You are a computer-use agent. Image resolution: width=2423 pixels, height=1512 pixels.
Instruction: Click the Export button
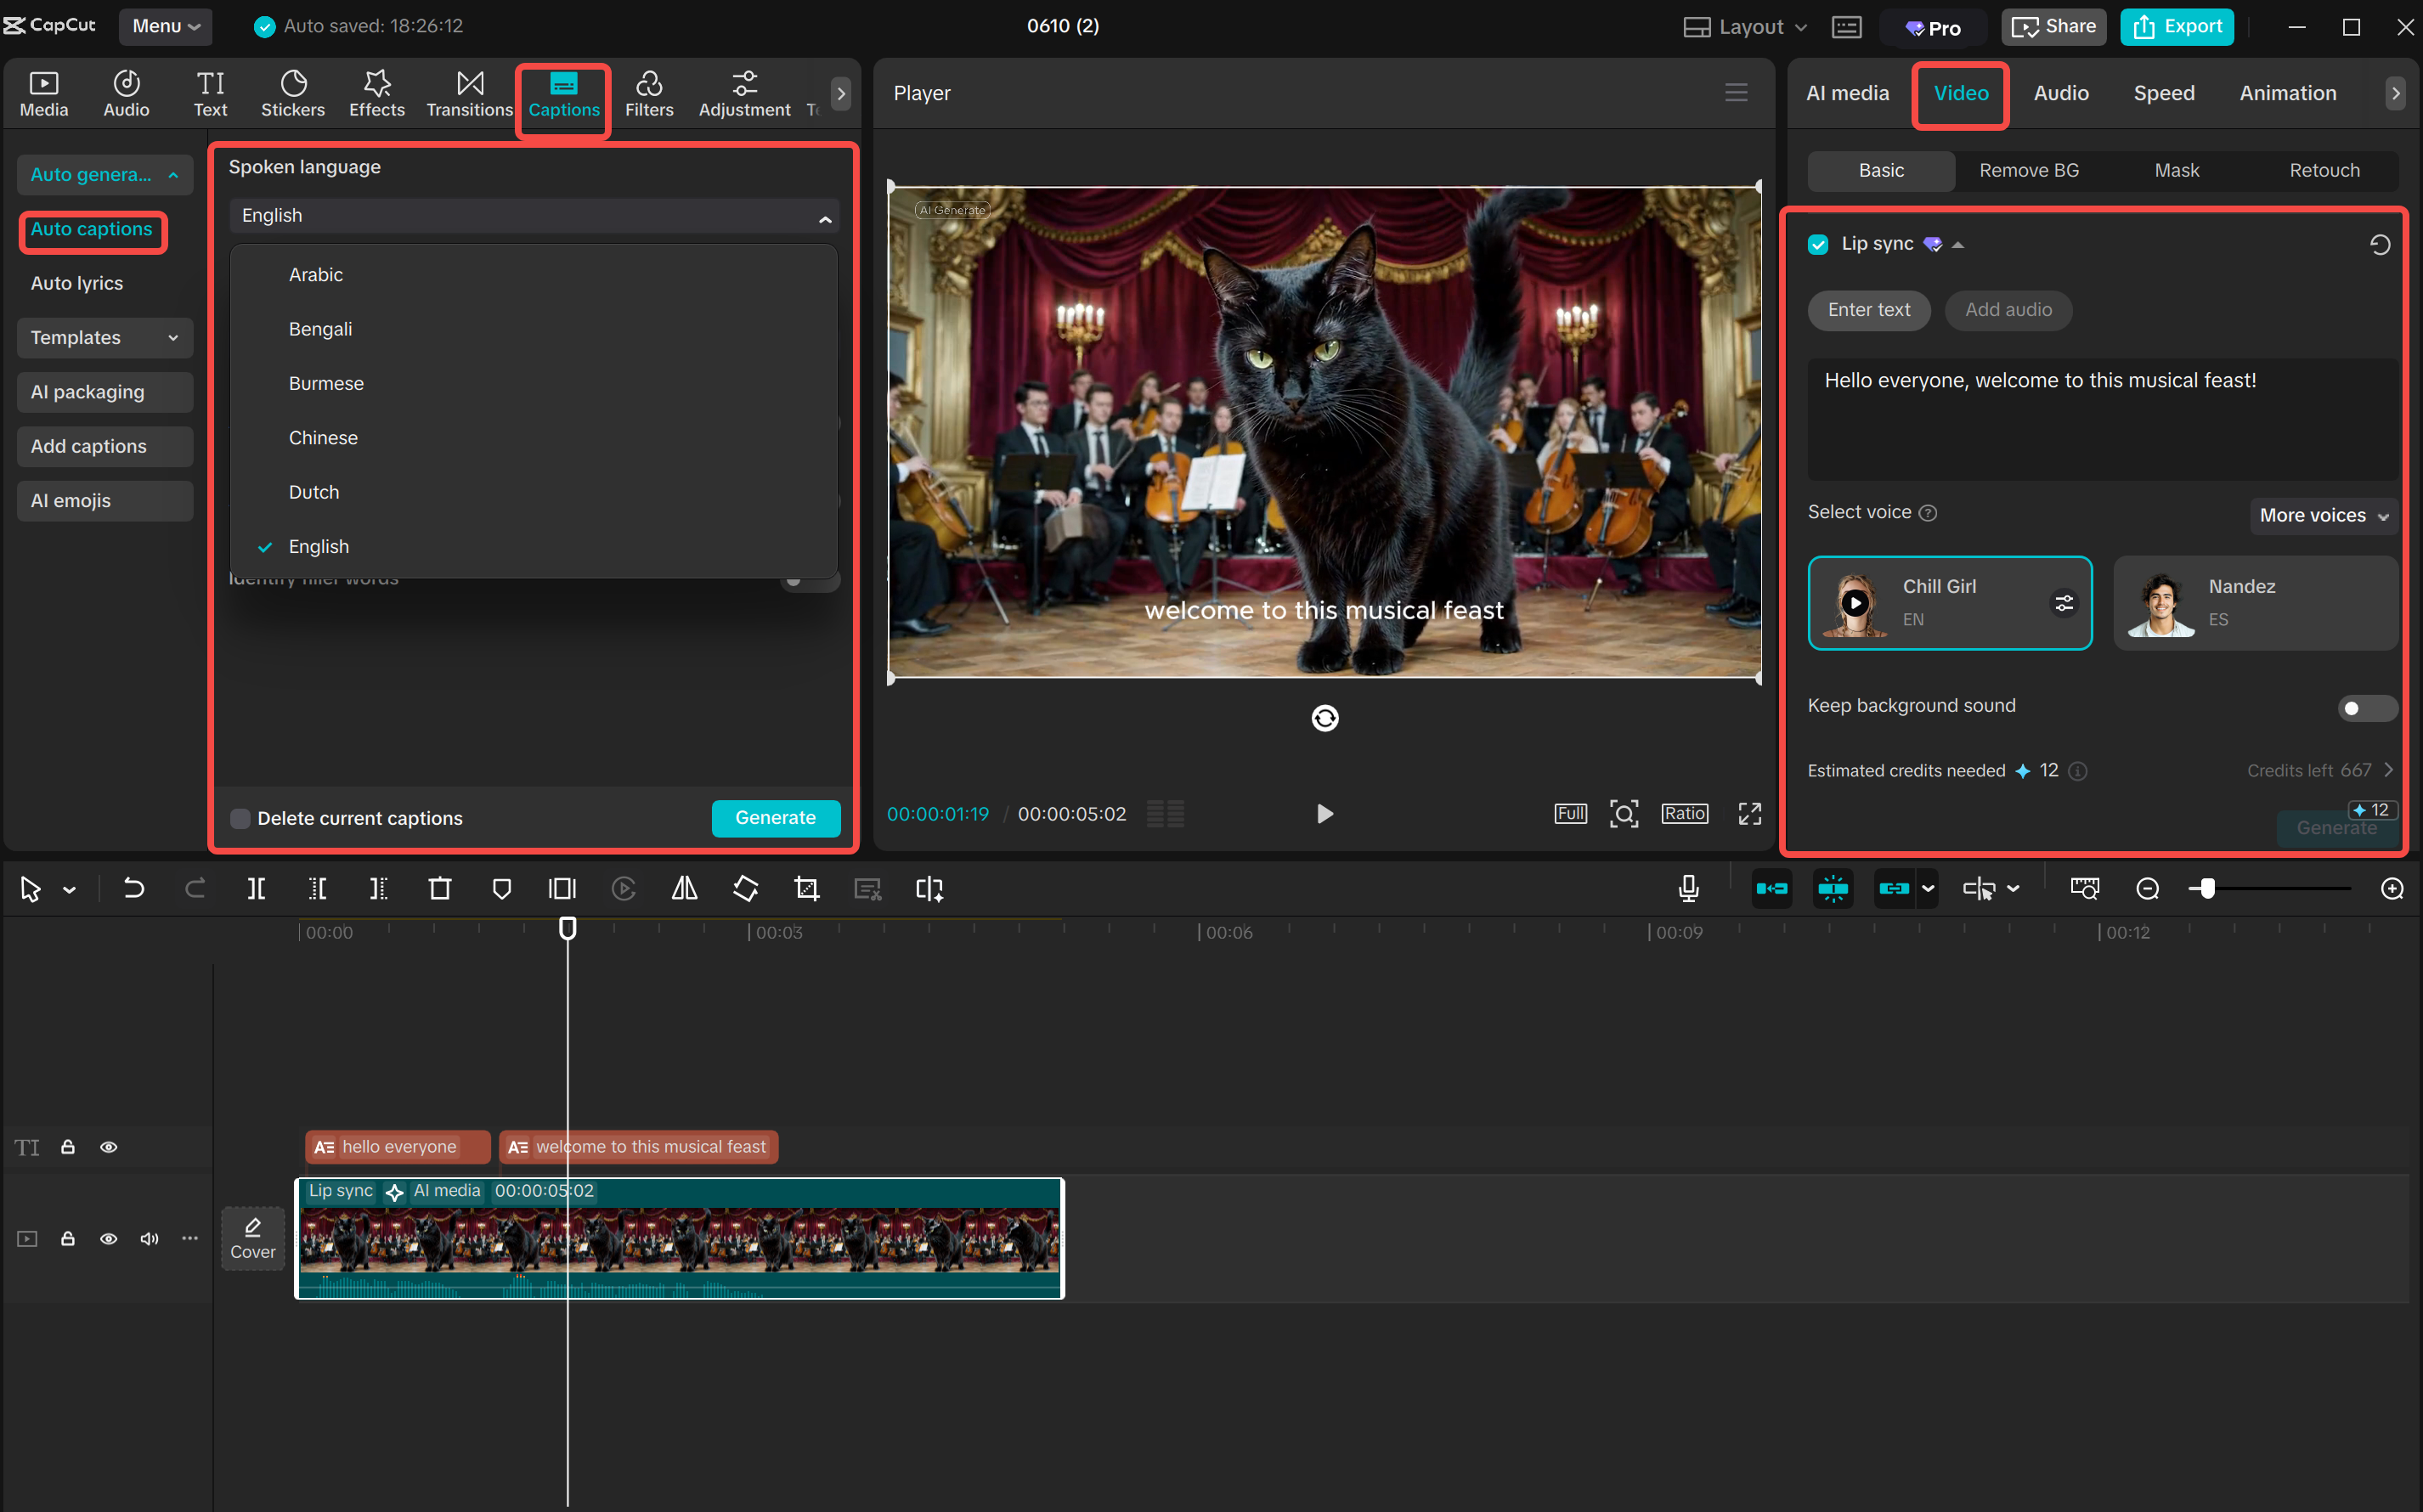pos(2177,27)
